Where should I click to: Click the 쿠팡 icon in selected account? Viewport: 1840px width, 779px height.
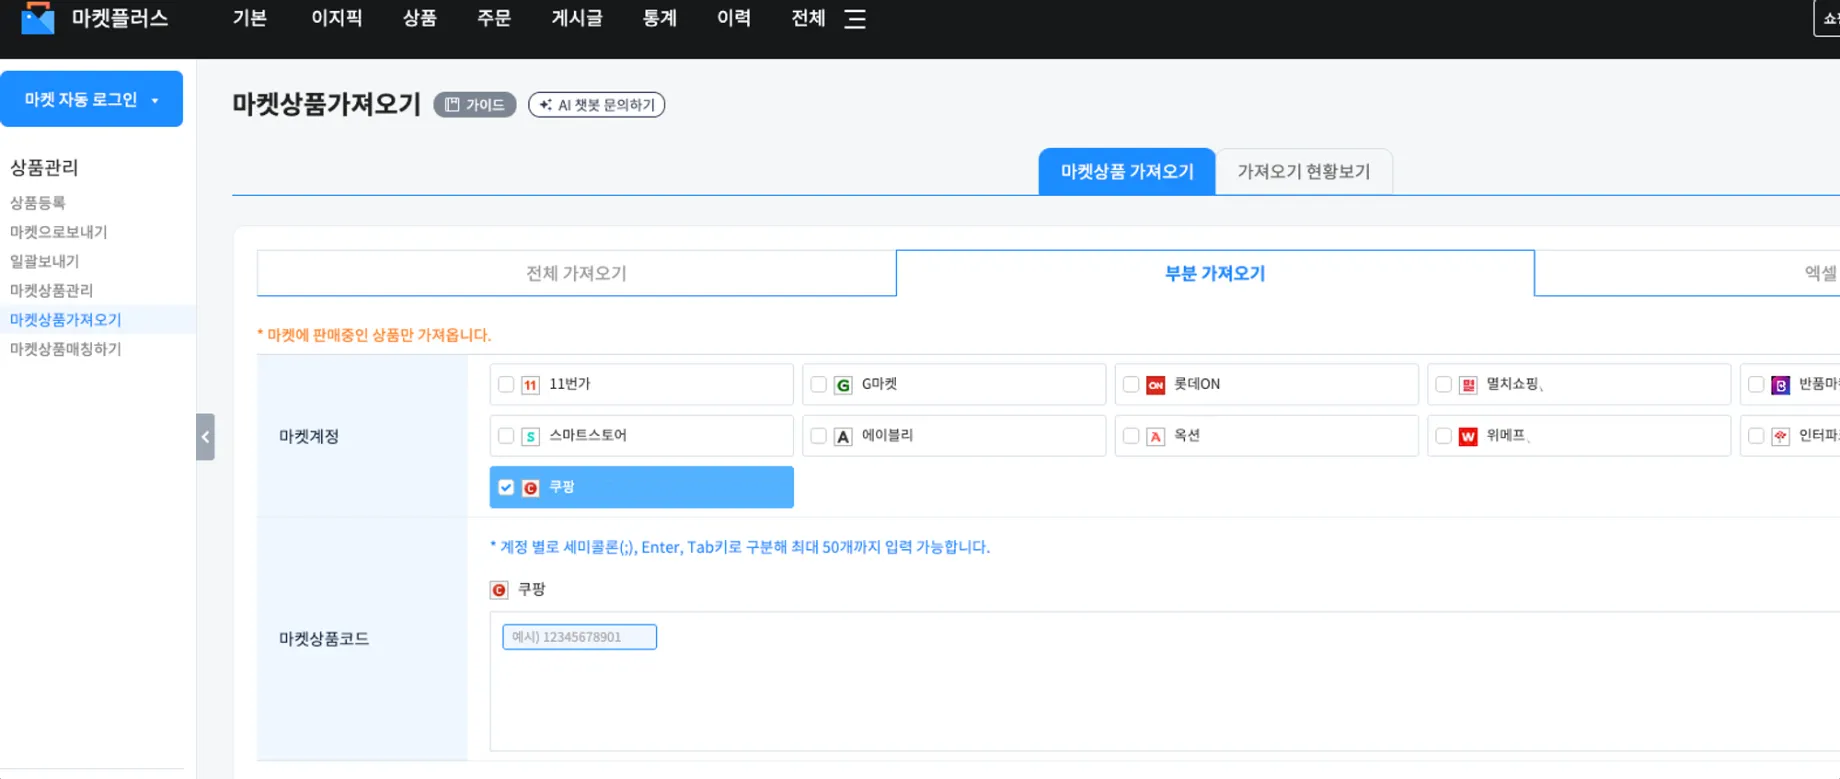coord(530,488)
